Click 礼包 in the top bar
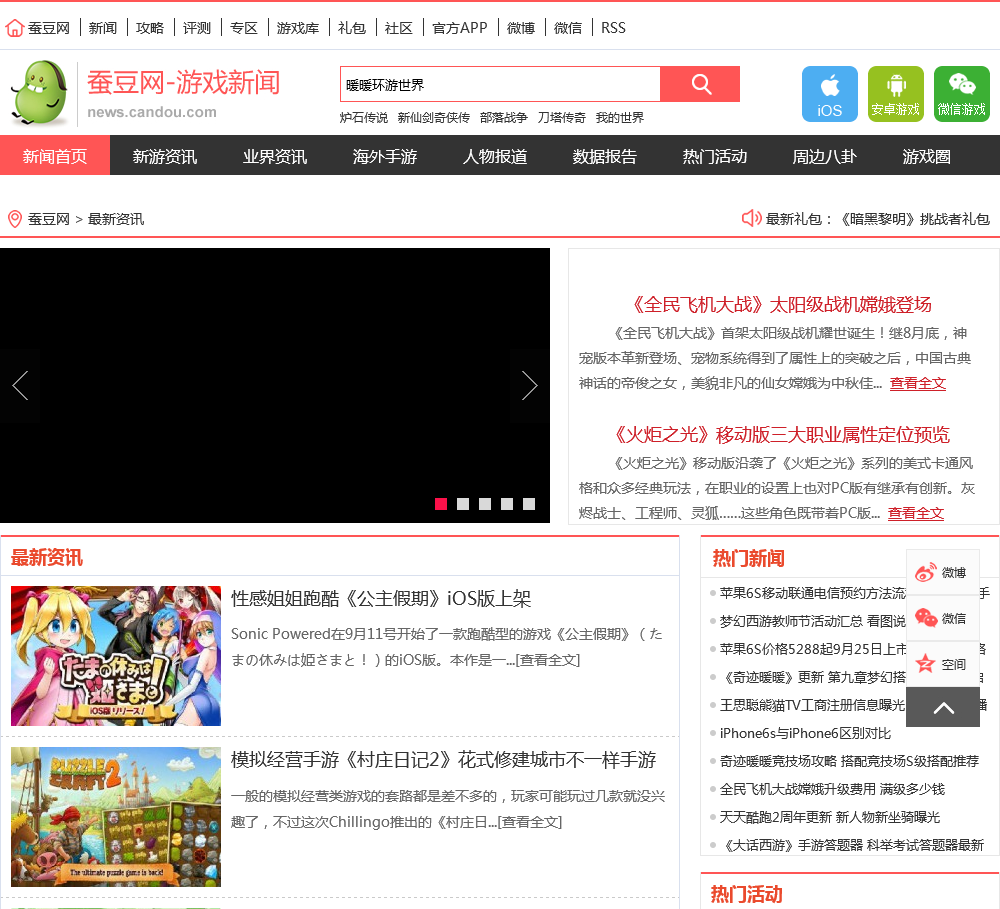 [351, 28]
